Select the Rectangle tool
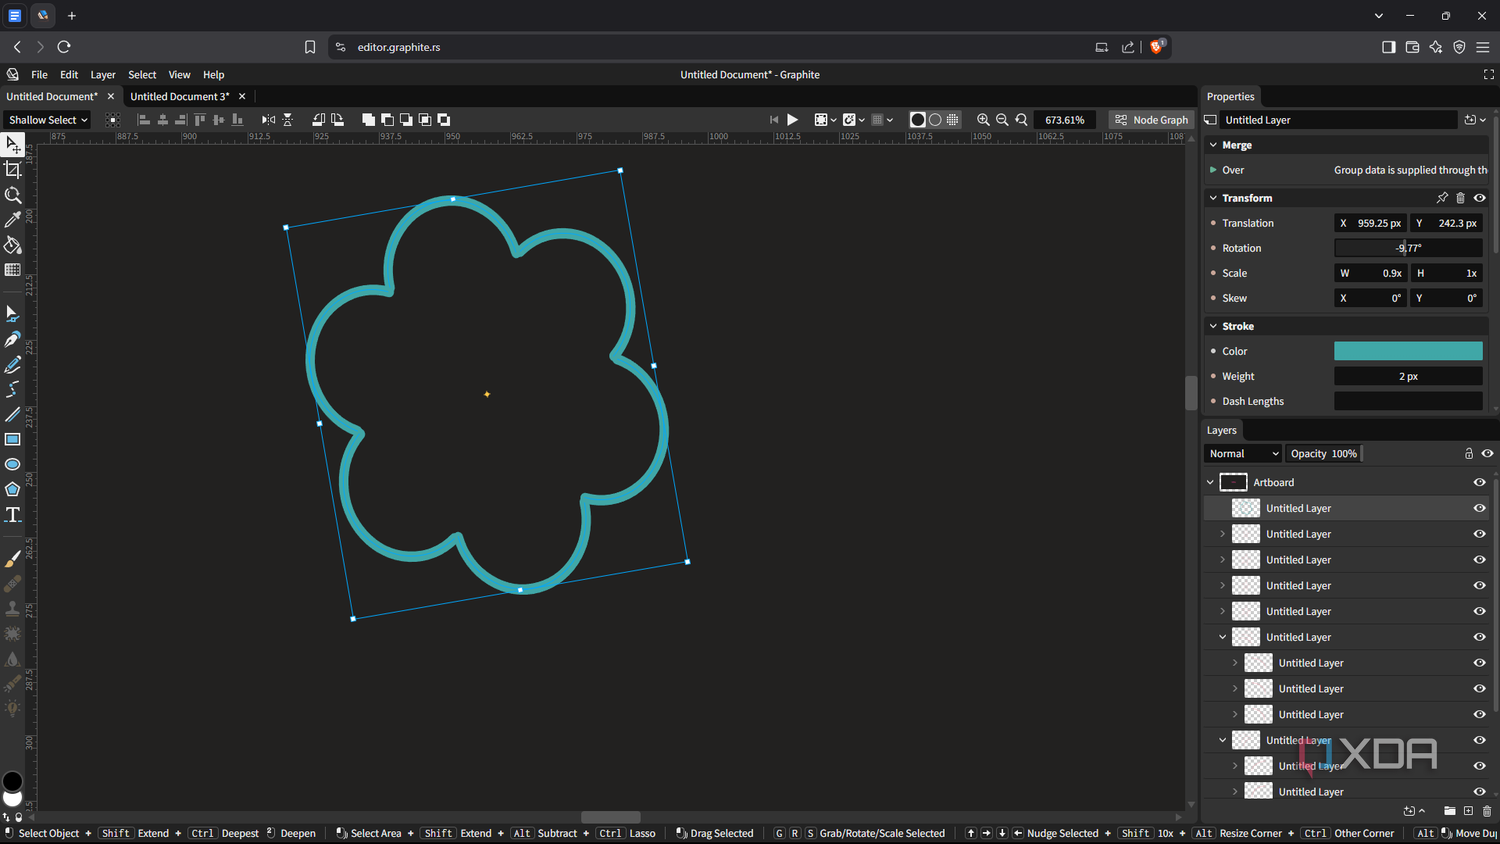 13,440
